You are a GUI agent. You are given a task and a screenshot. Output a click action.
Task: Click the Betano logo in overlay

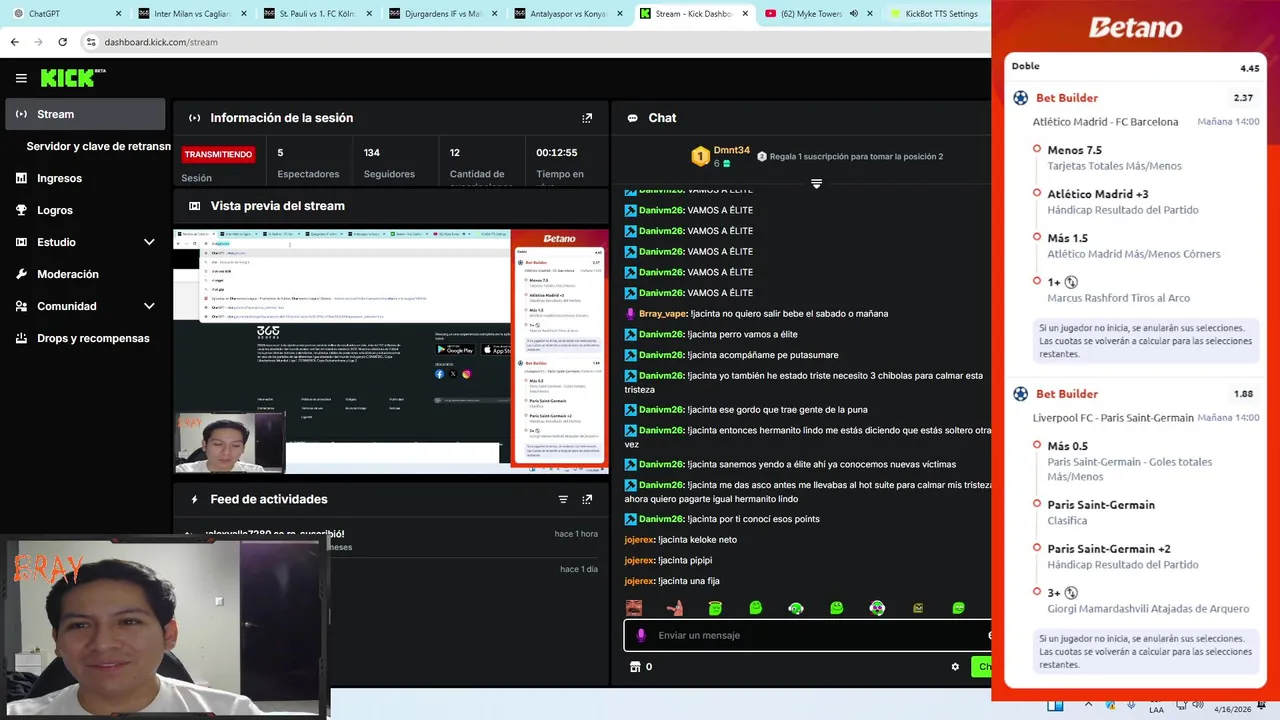click(1135, 28)
